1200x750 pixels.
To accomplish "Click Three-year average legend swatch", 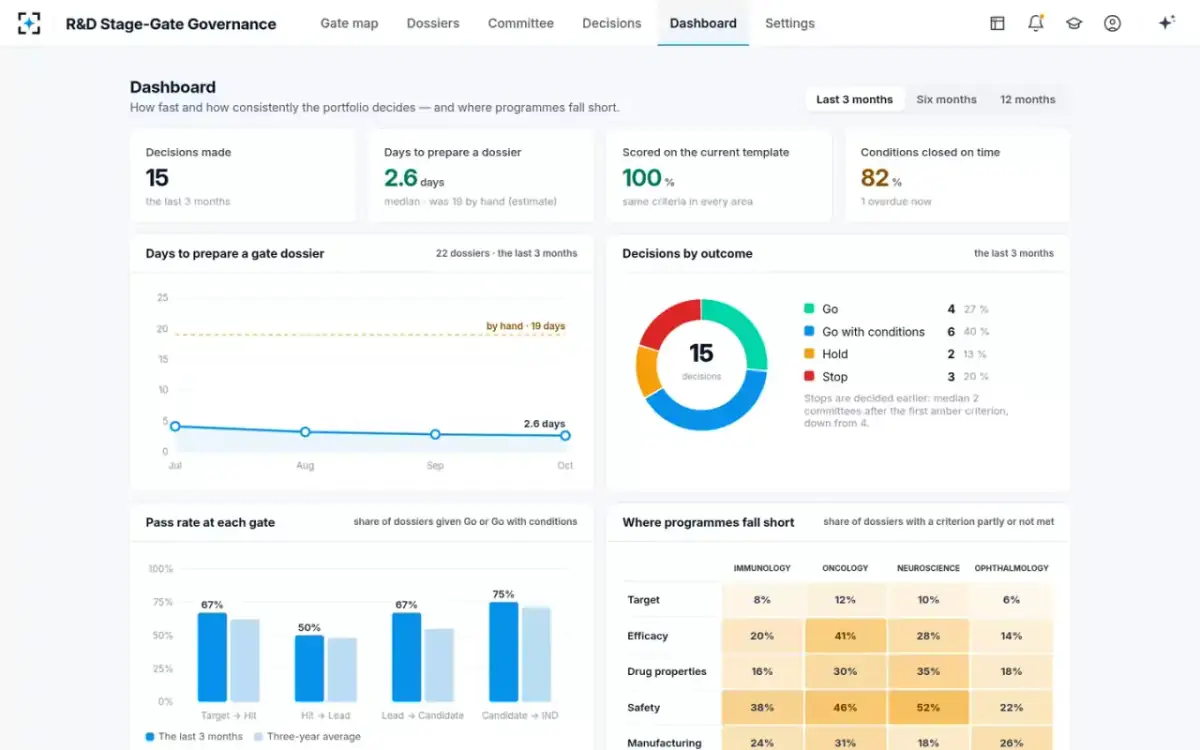I will click(258, 737).
